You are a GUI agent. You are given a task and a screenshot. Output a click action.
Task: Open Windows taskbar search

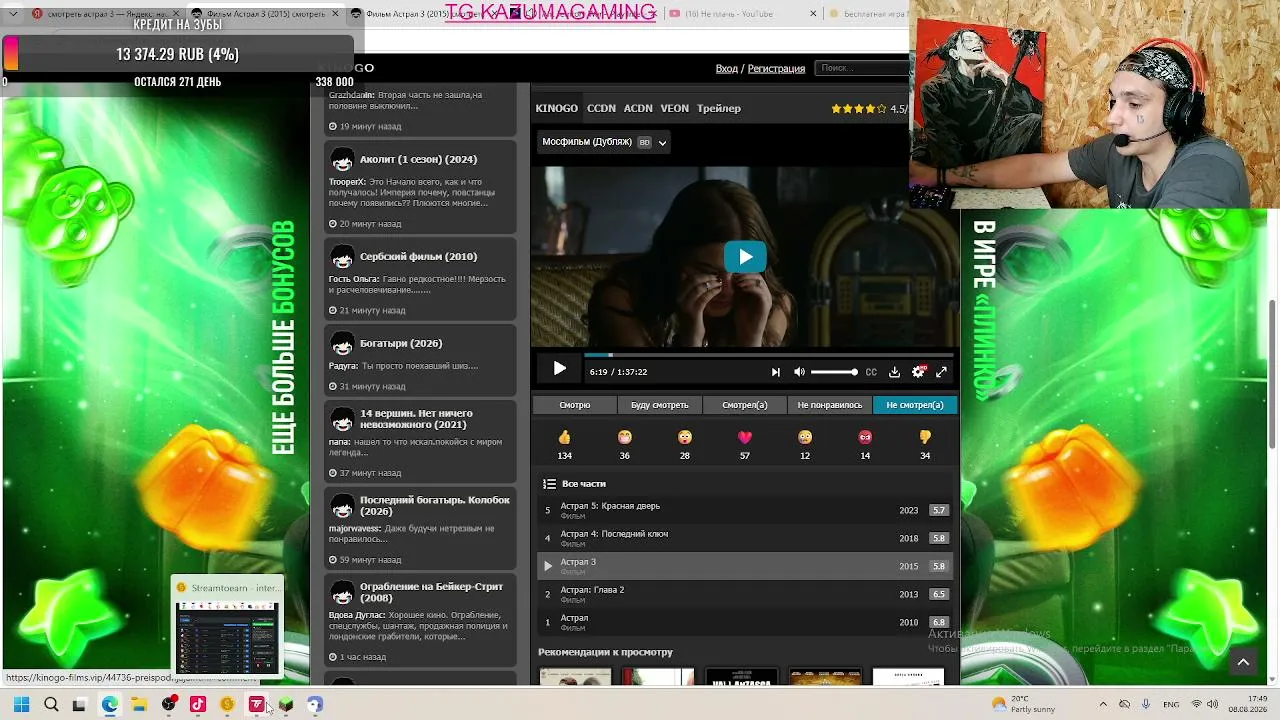[x=51, y=705]
